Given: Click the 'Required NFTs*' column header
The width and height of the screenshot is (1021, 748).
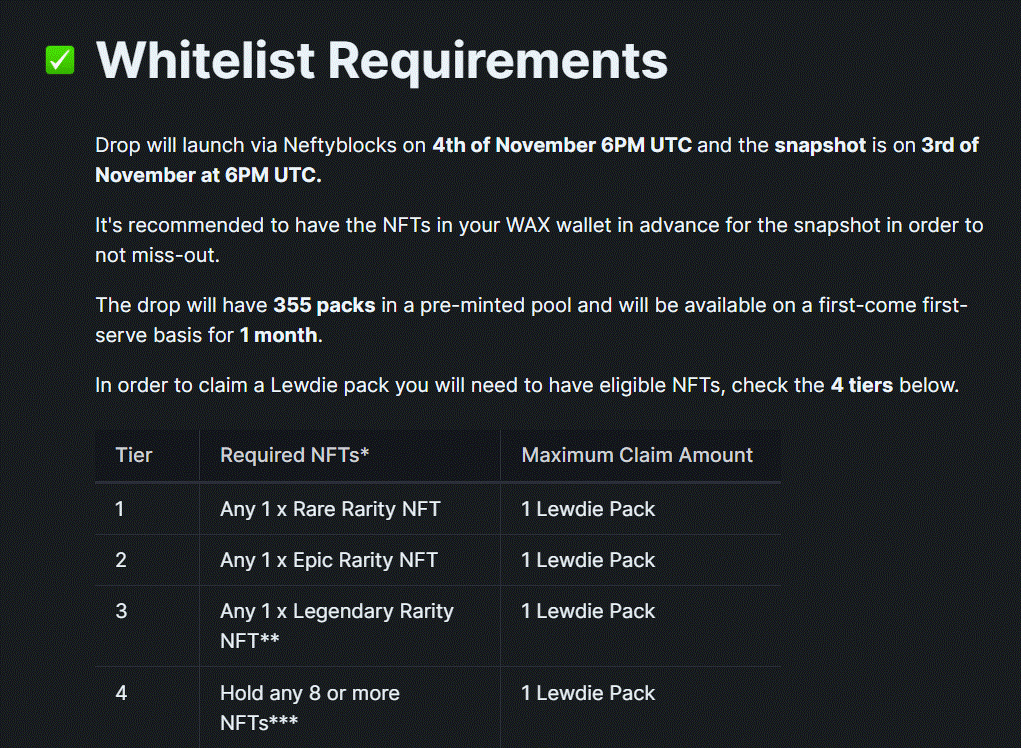Looking at the screenshot, I should click(x=295, y=455).
